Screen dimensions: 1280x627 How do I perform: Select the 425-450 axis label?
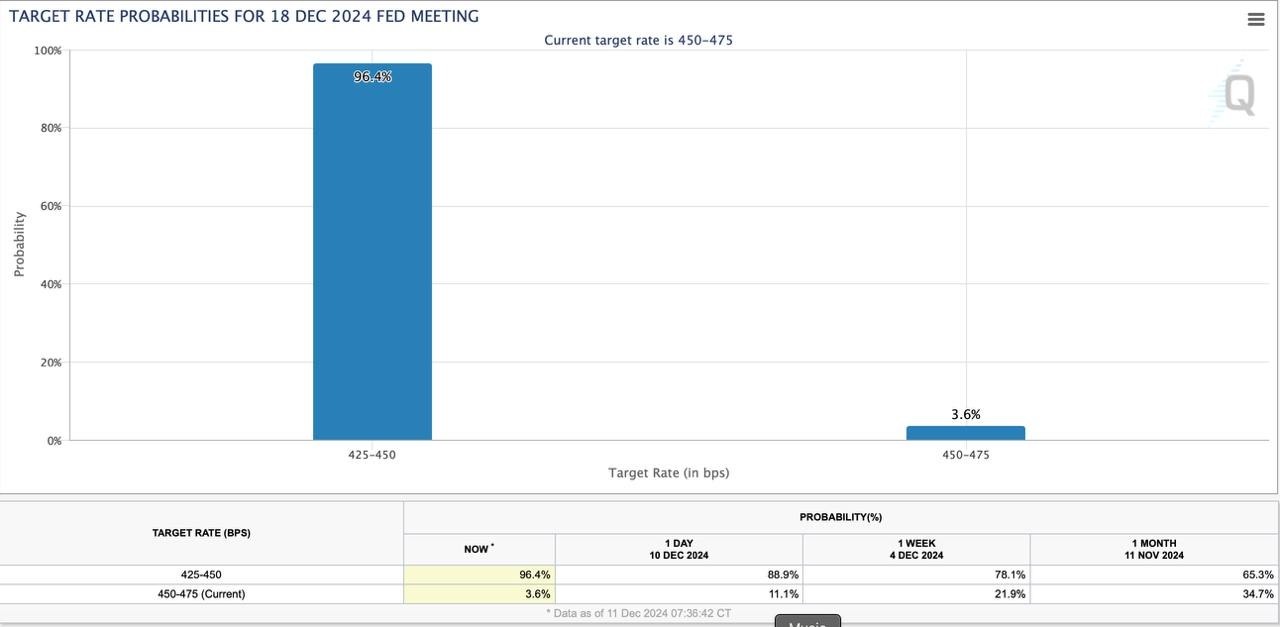coord(372,454)
